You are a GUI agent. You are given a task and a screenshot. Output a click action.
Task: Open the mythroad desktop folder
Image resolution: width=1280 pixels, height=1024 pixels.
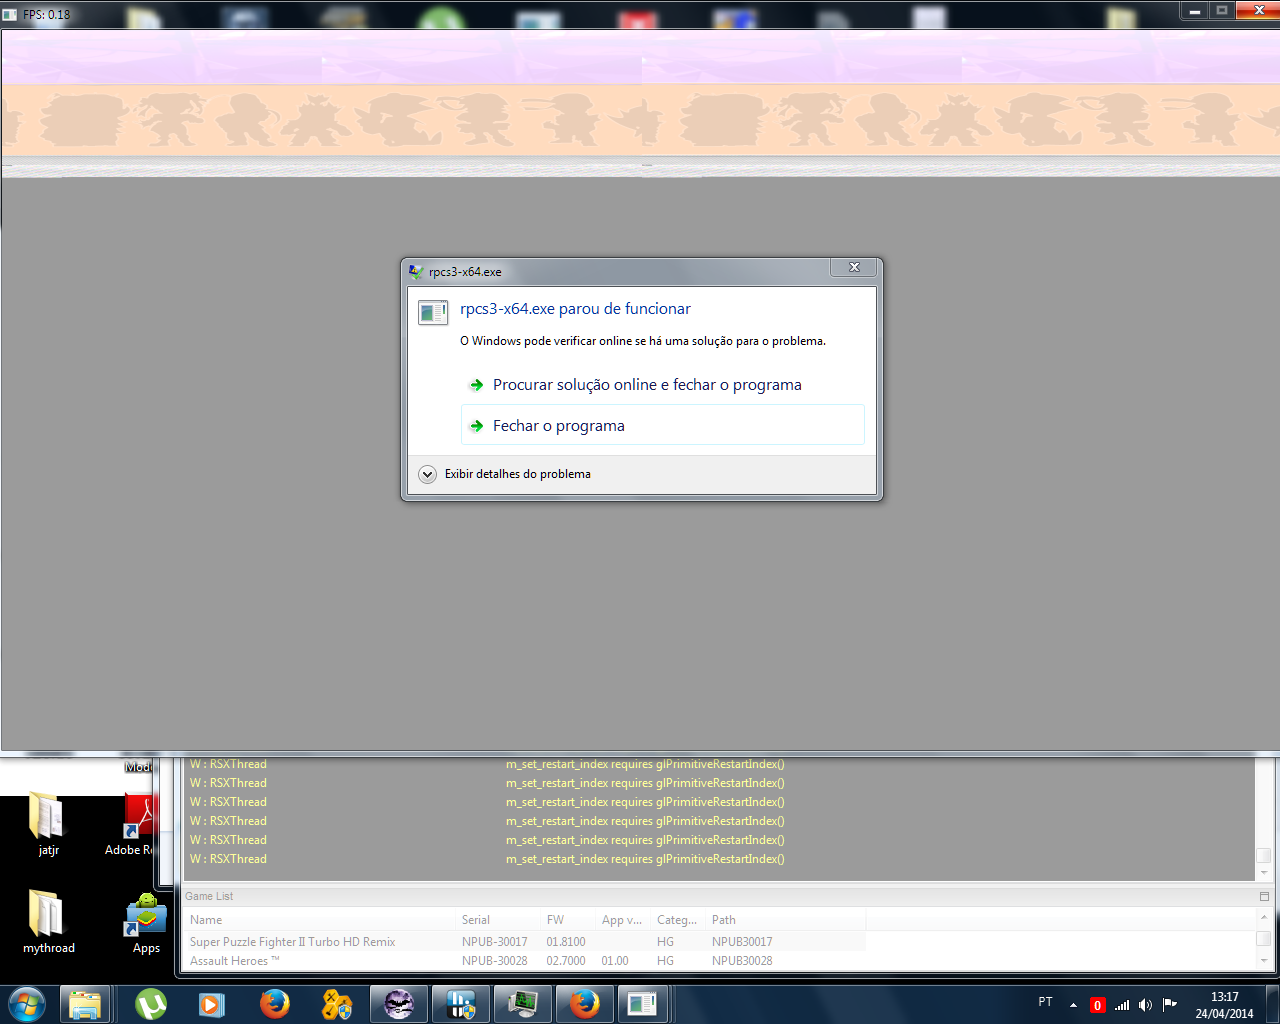(x=48, y=920)
